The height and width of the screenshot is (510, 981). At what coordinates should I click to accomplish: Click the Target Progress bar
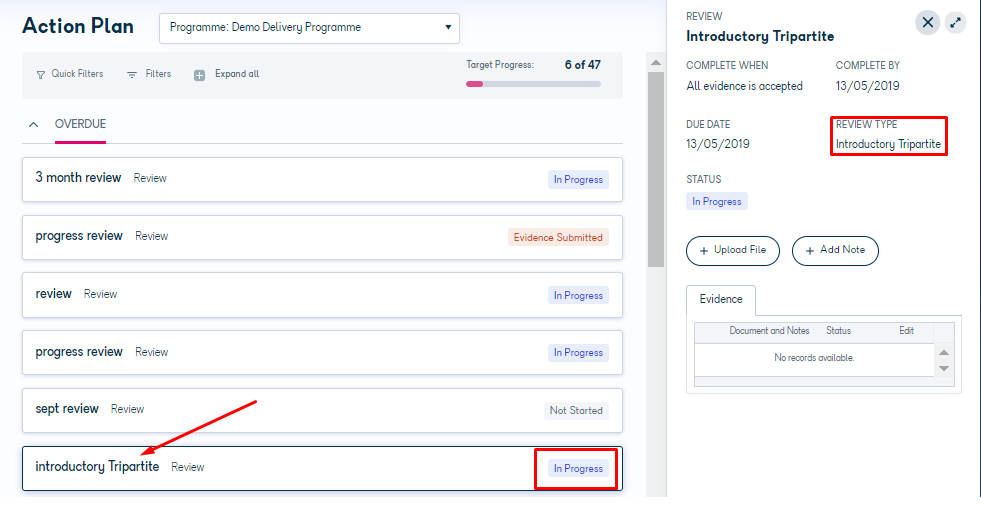click(x=533, y=84)
